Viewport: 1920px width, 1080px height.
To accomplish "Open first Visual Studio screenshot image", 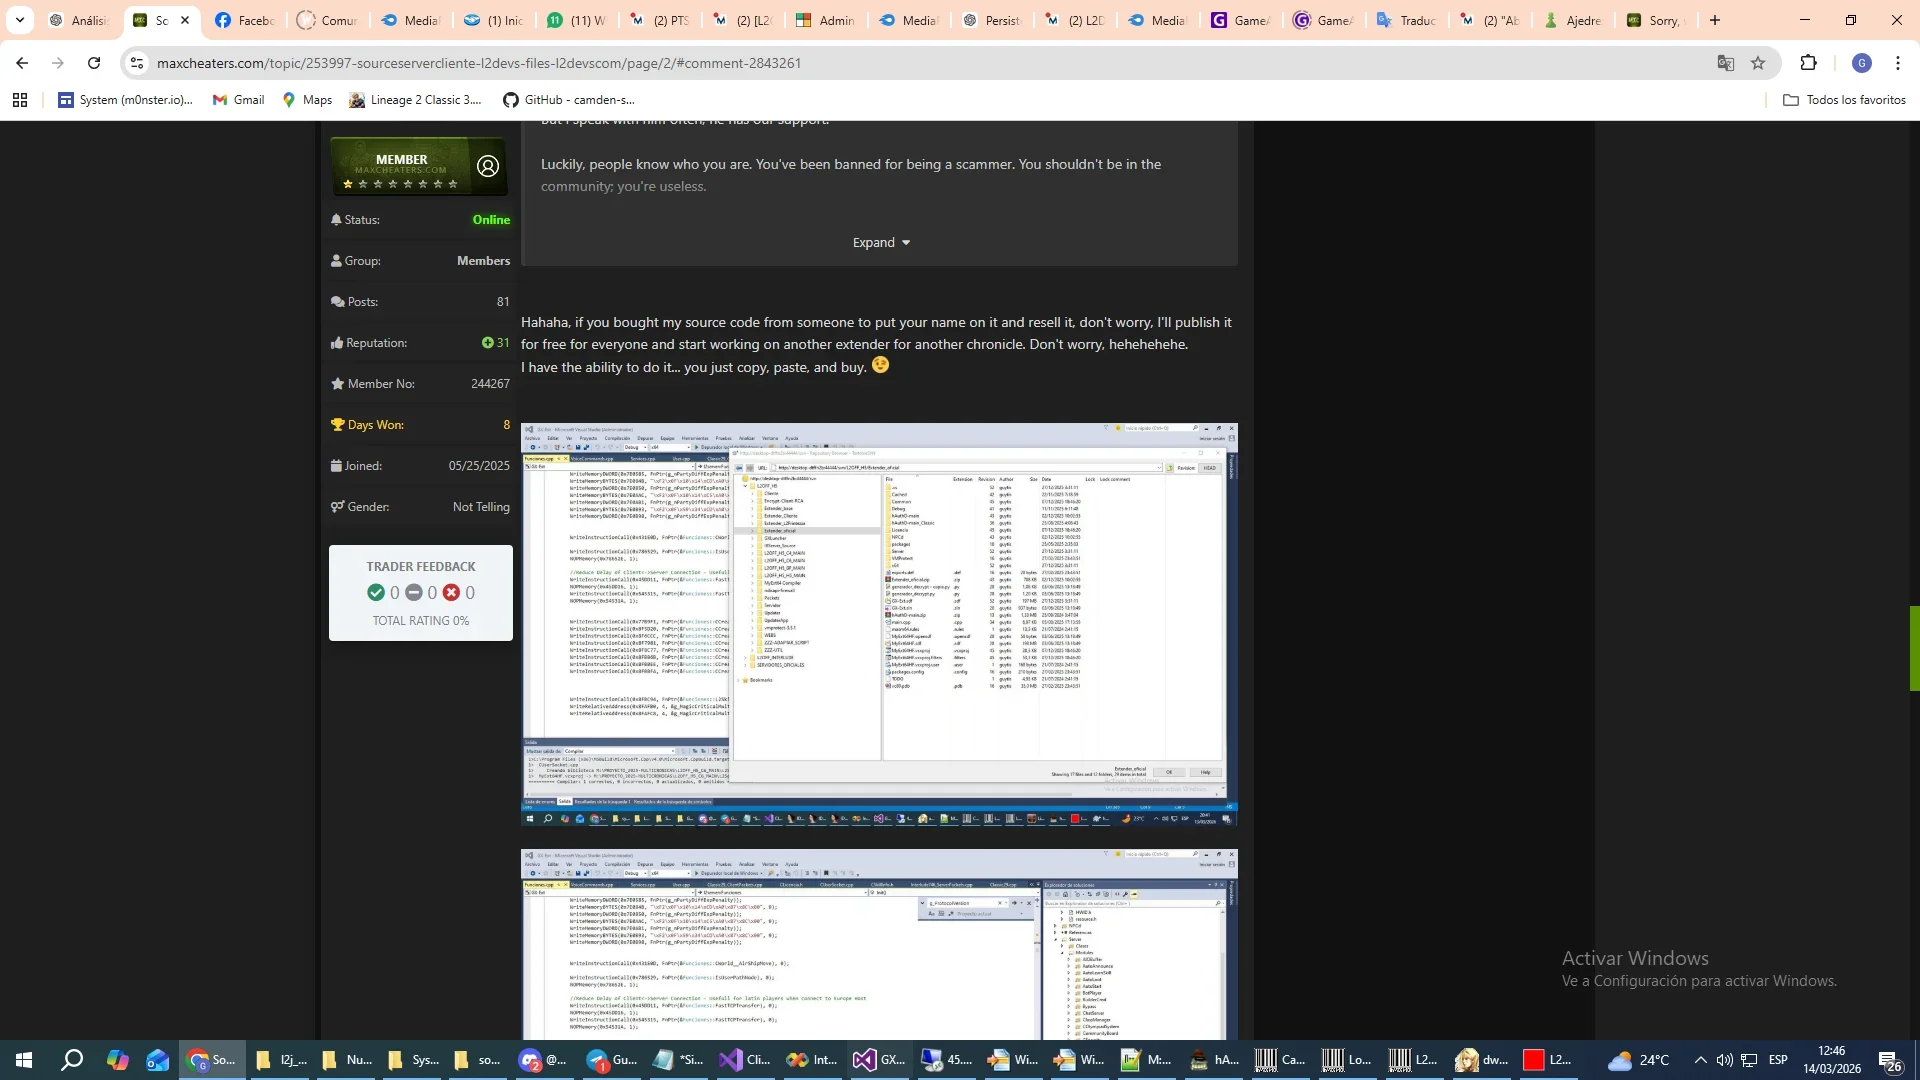I will (x=879, y=624).
